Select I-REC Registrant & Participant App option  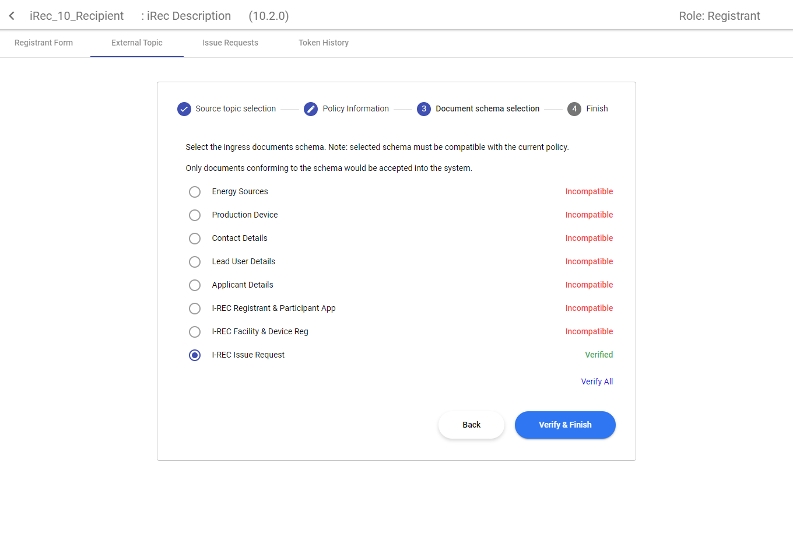tap(195, 308)
